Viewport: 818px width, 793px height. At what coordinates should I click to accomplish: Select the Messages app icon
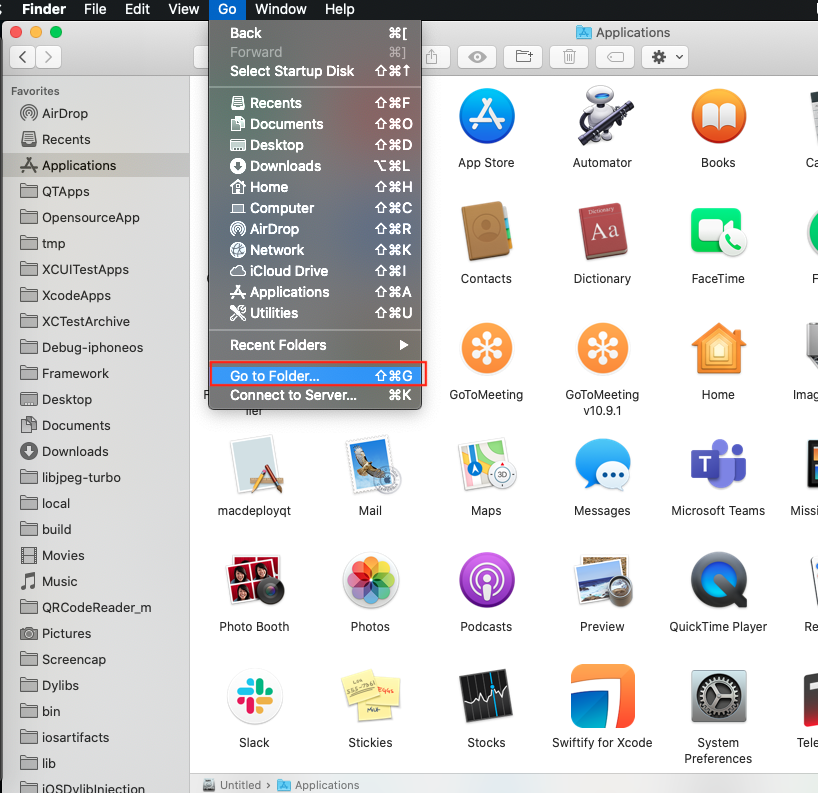[603, 464]
